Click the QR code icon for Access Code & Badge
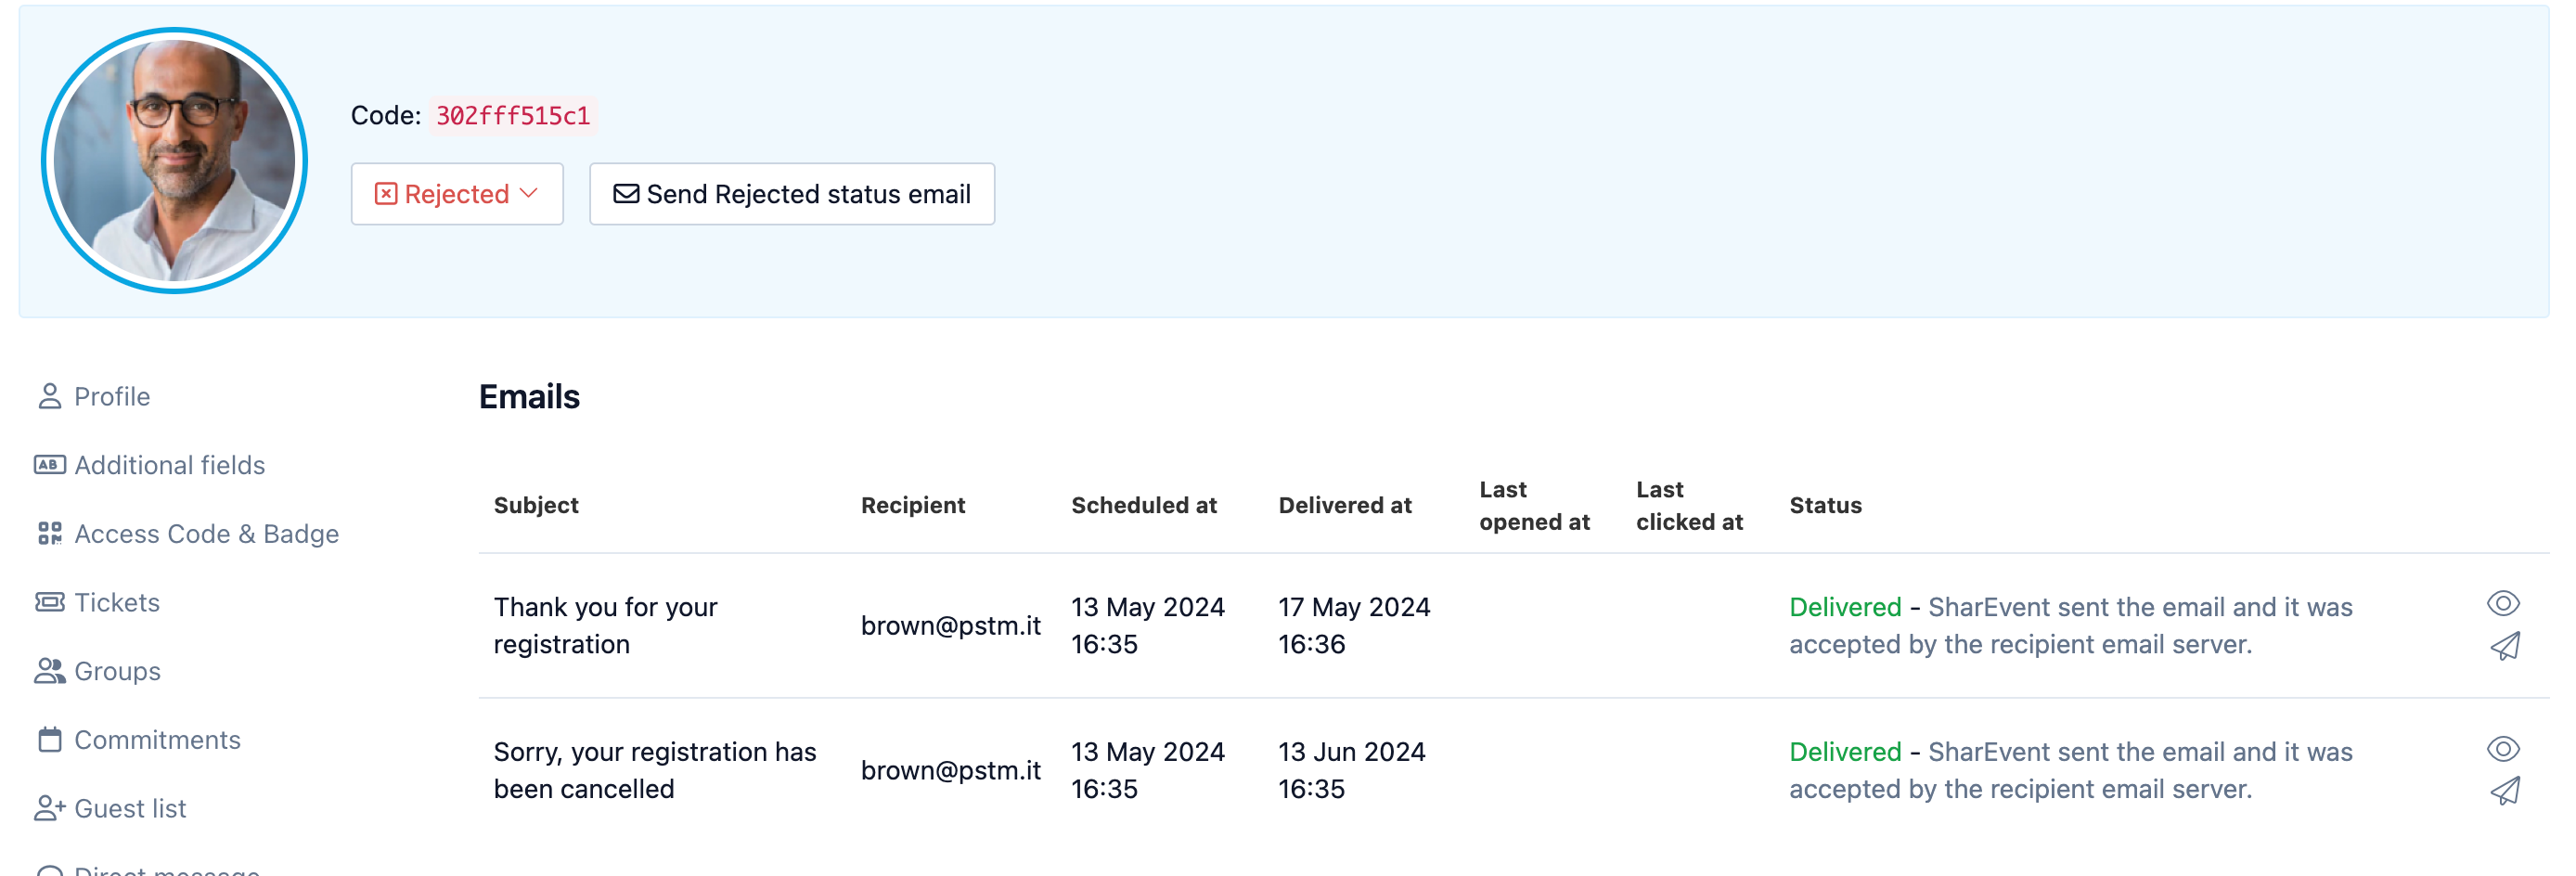The image size is (2576, 876). pyautogui.click(x=49, y=534)
